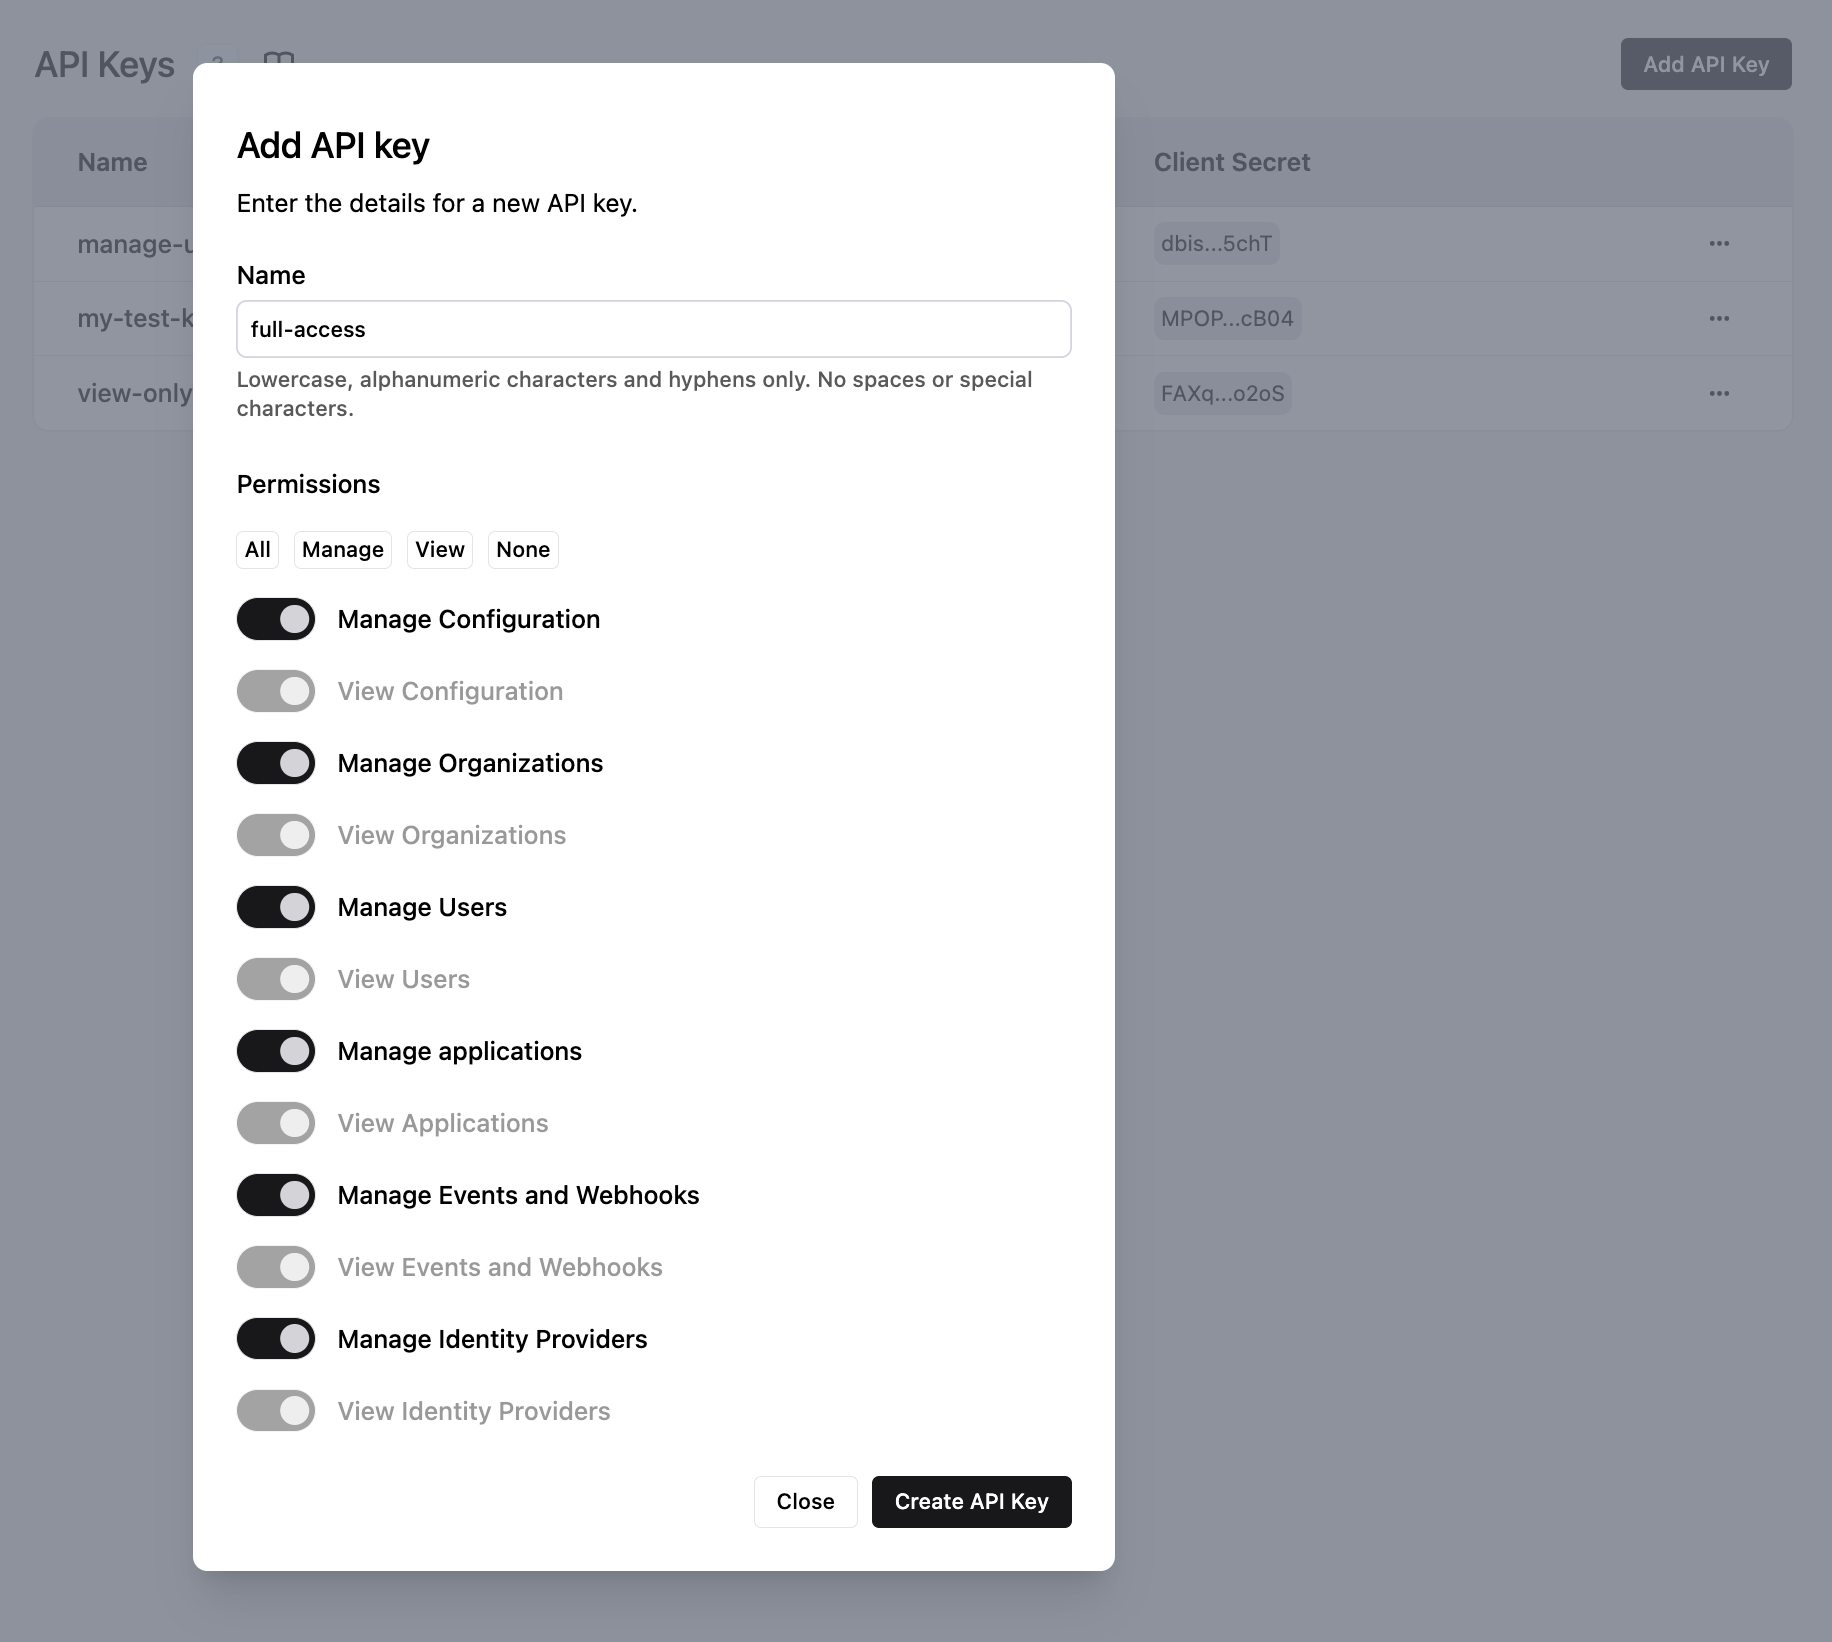Disable the Manage Identity Providers toggle
The width and height of the screenshot is (1832, 1642).
[275, 1338]
